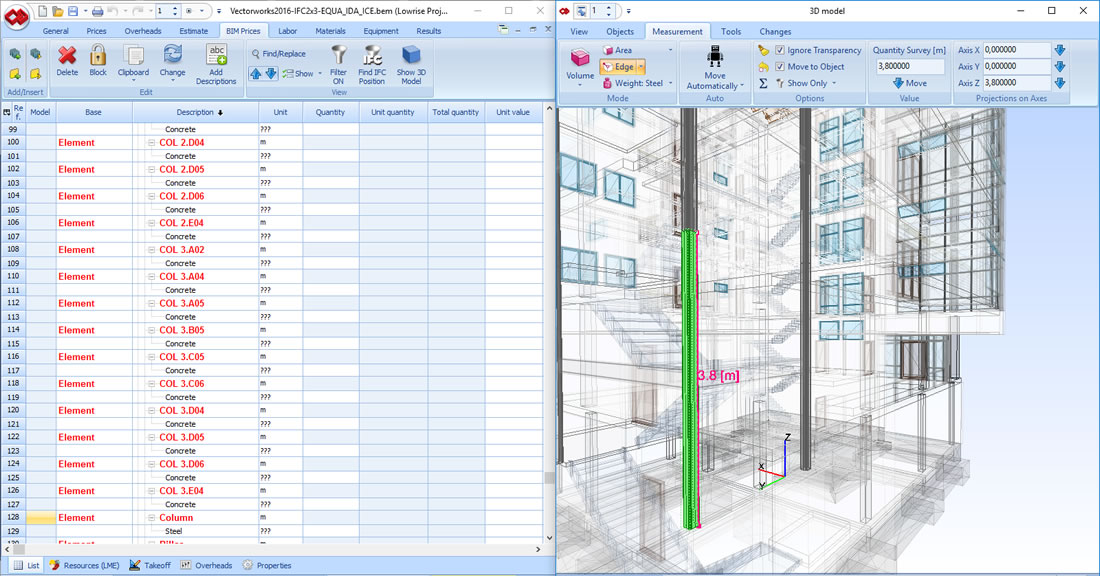The width and height of the screenshot is (1100, 576).
Task: Open the Tools tab in 3D model window
Action: pos(731,32)
